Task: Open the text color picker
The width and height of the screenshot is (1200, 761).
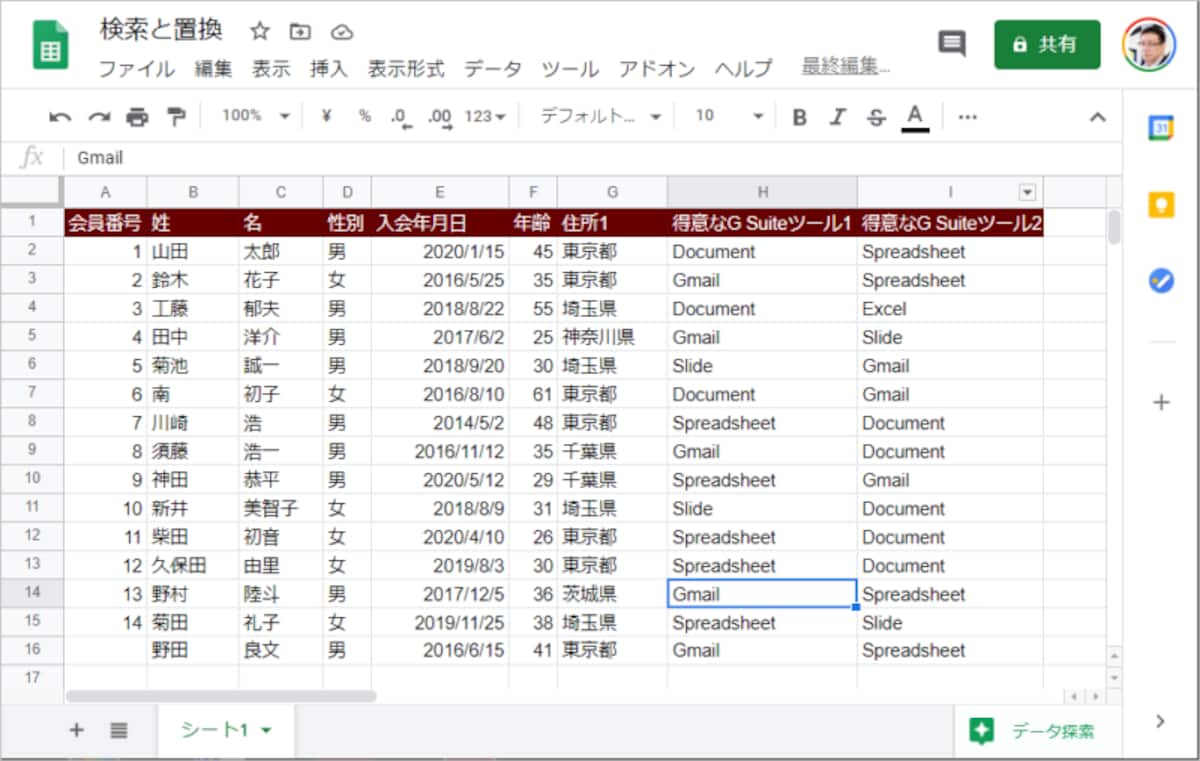Action: point(914,117)
